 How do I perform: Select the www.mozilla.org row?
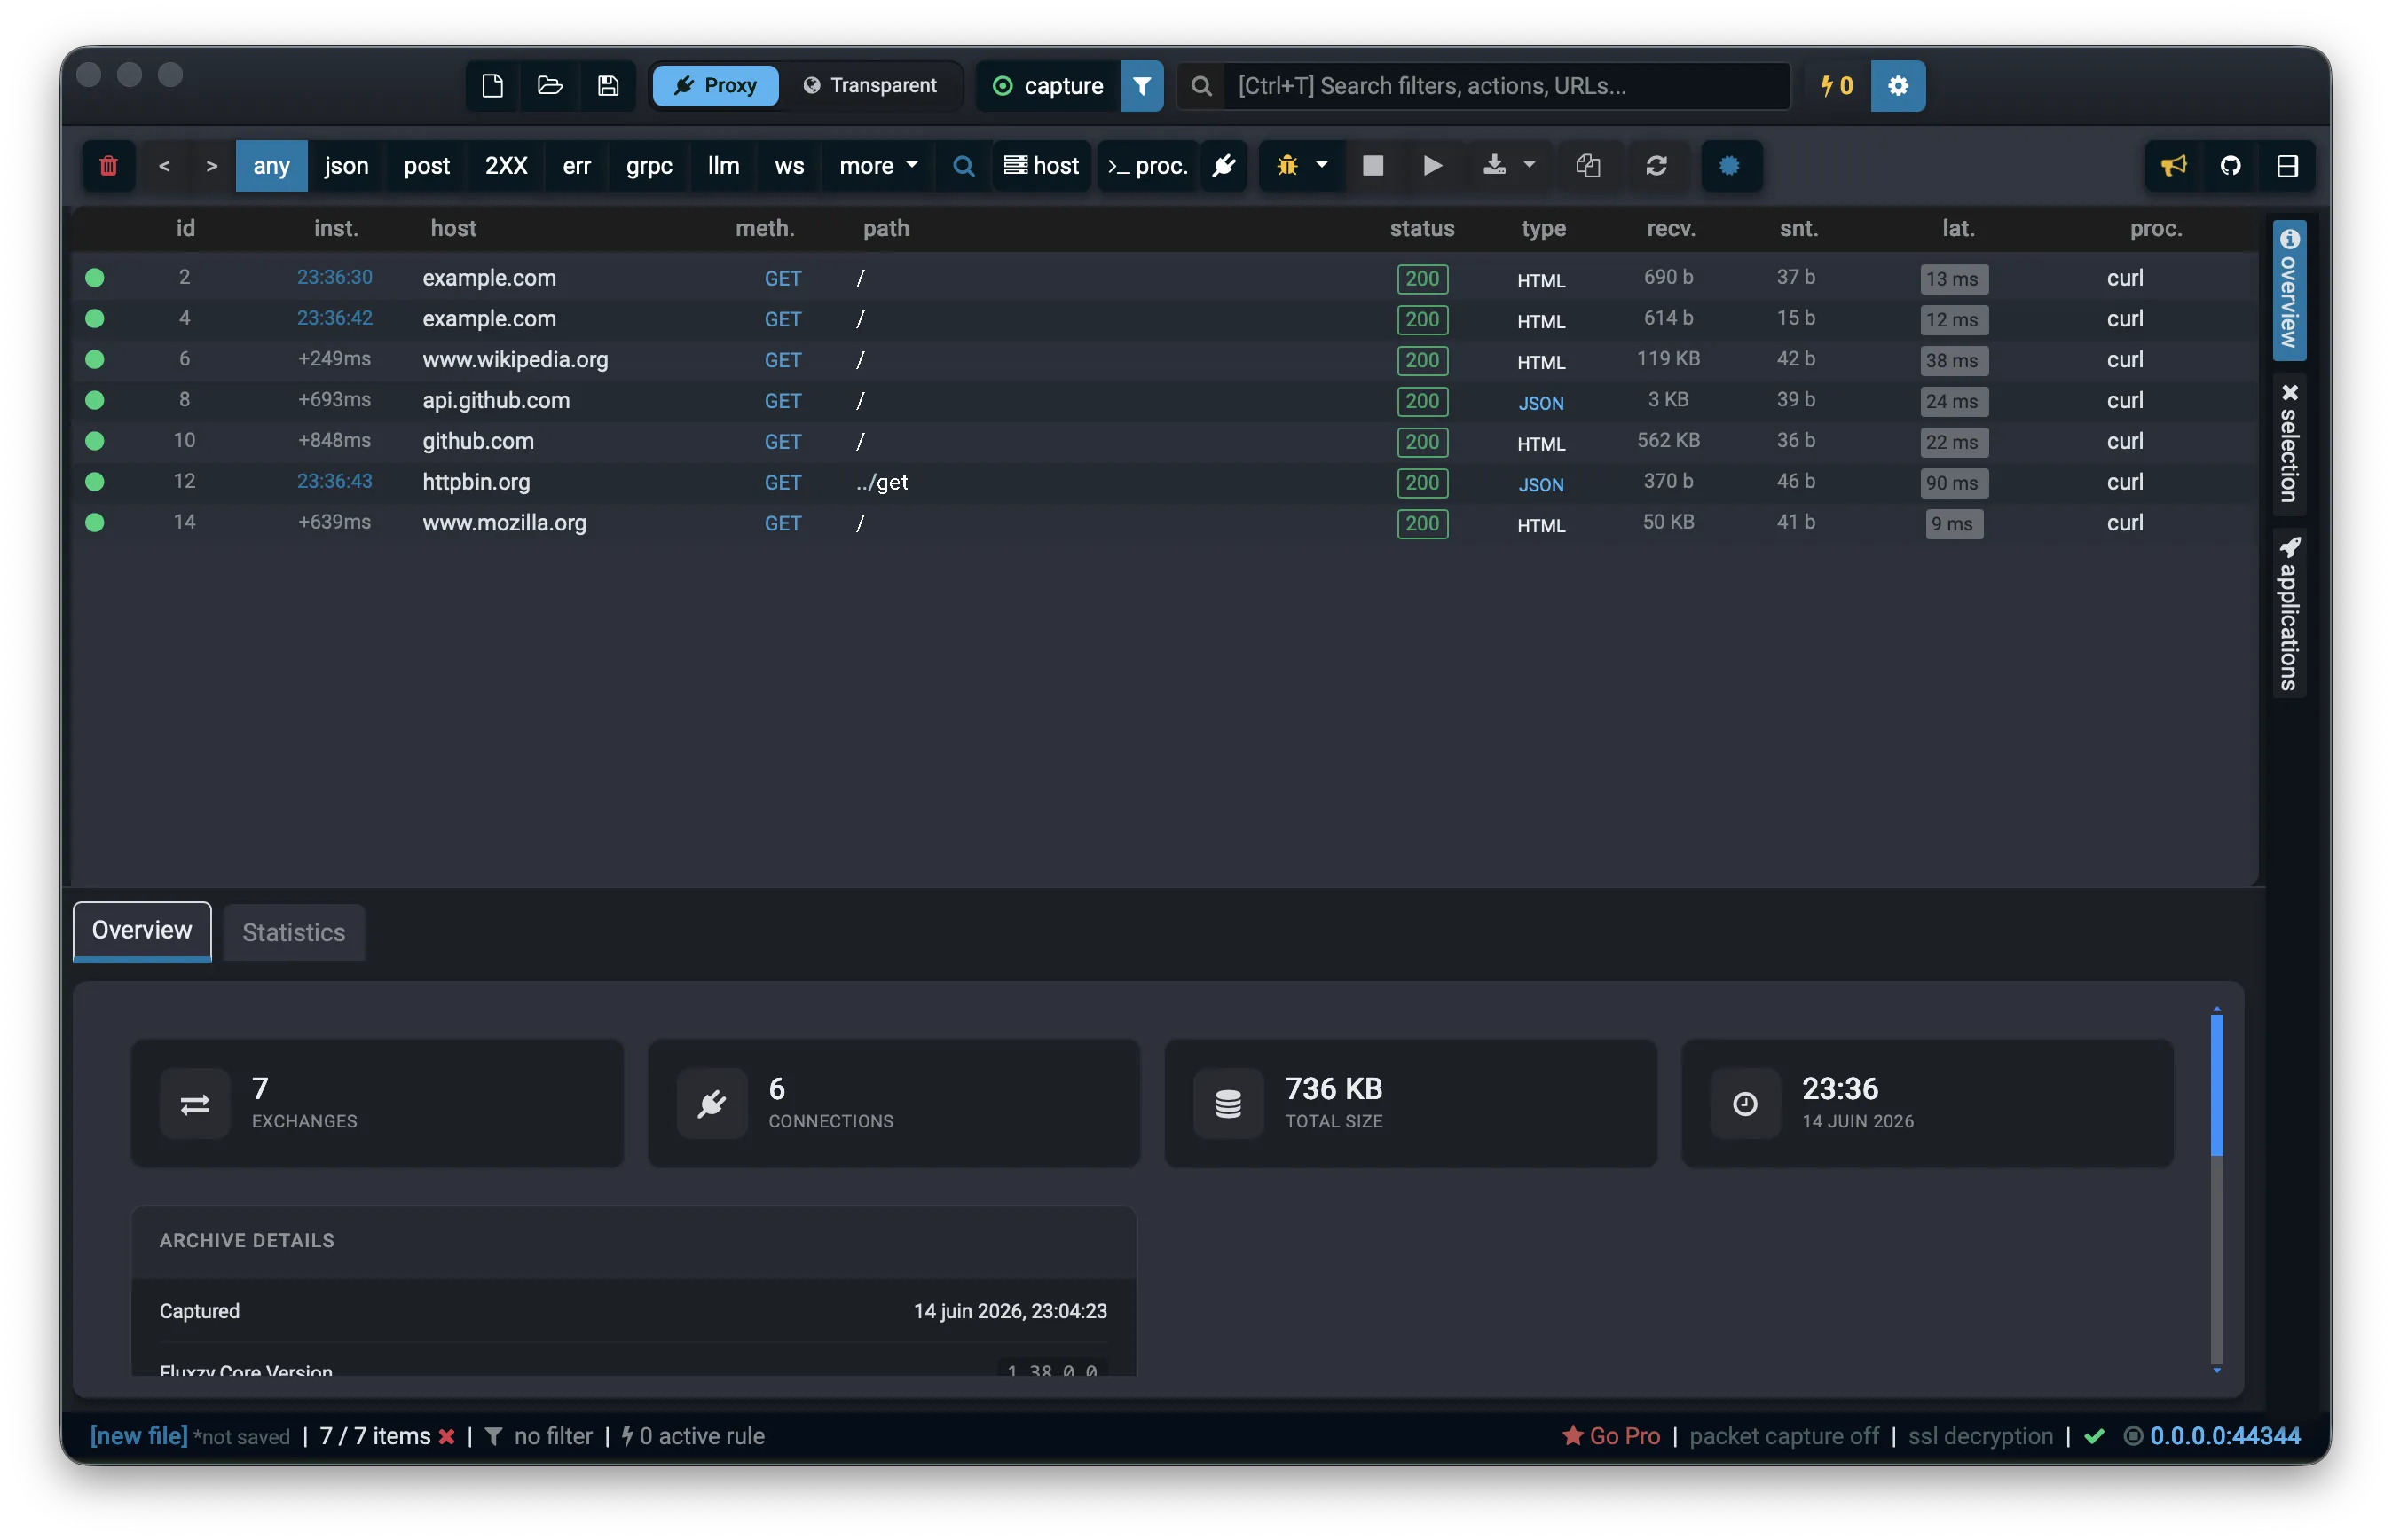click(1164, 523)
